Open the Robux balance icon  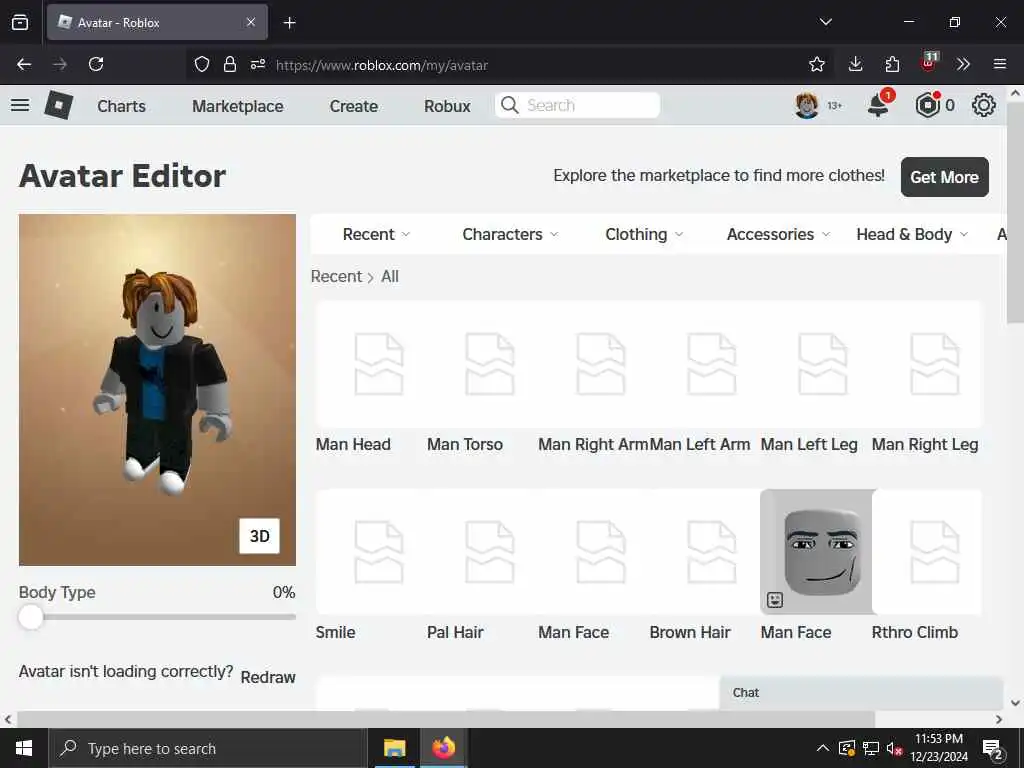point(927,105)
